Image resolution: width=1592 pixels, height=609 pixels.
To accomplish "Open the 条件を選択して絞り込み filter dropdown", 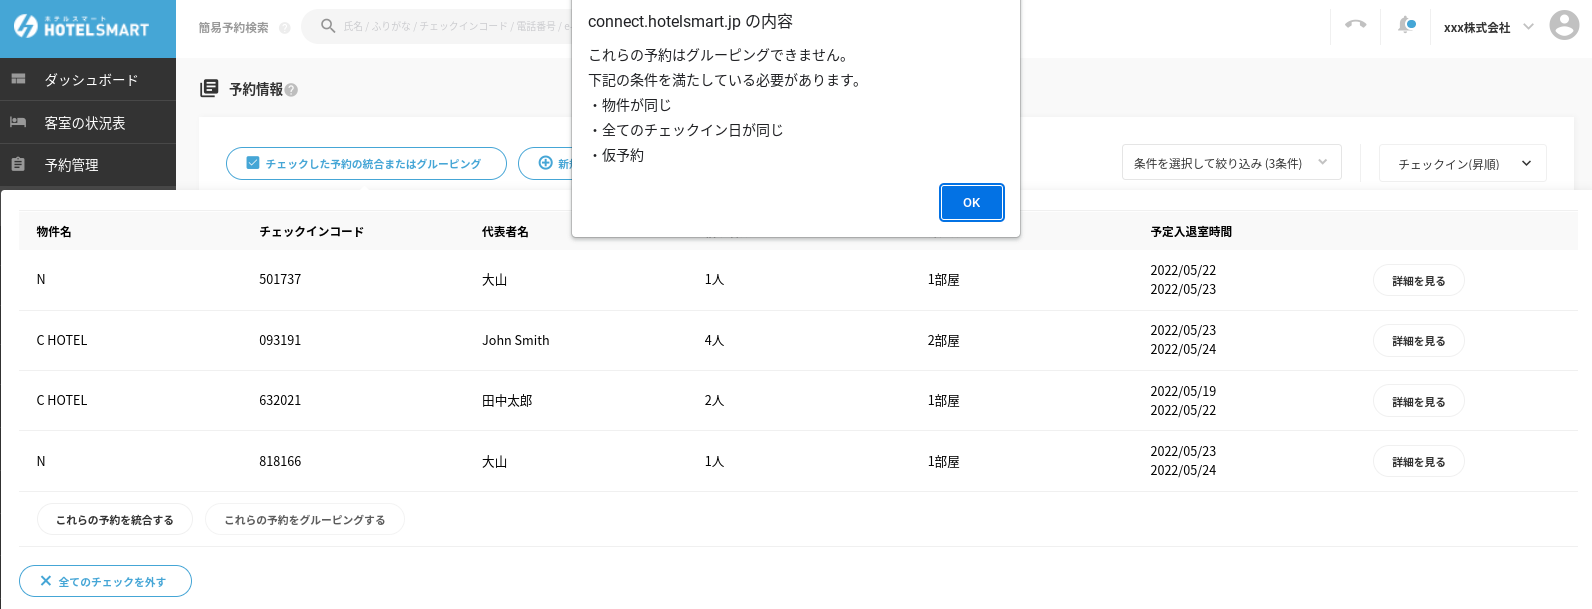I will (x=1231, y=163).
